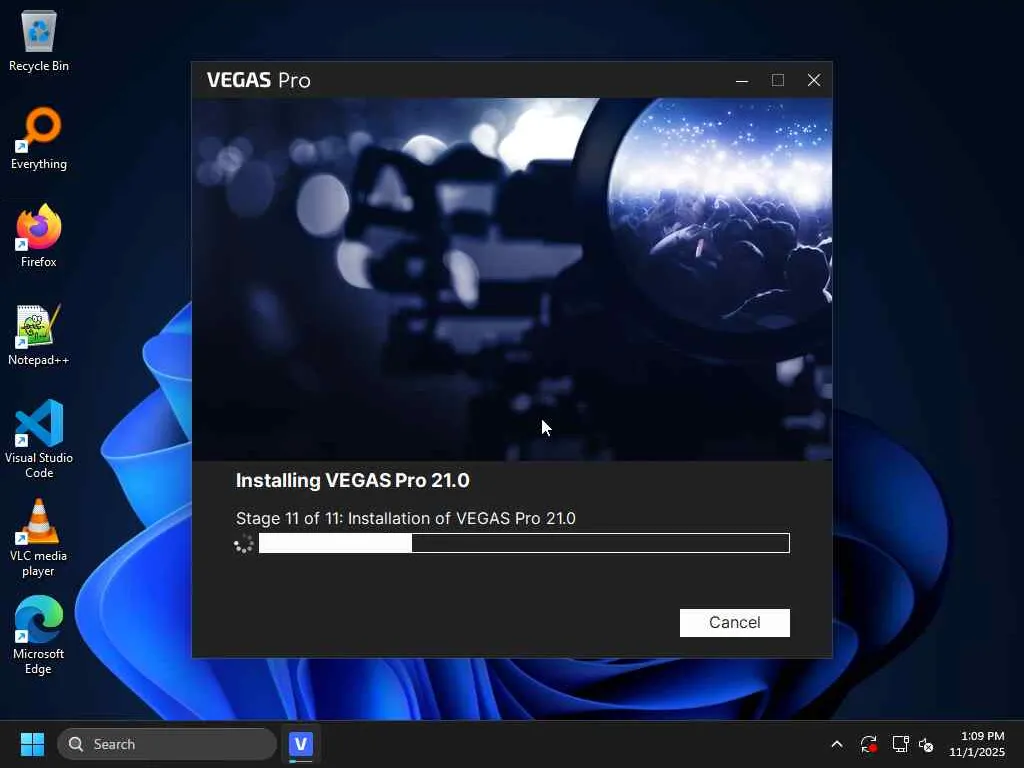This screenshot has height=768, width=1024.
Task: Click the VEGAS Pro camera banner image
Action: tap(512, 280)
